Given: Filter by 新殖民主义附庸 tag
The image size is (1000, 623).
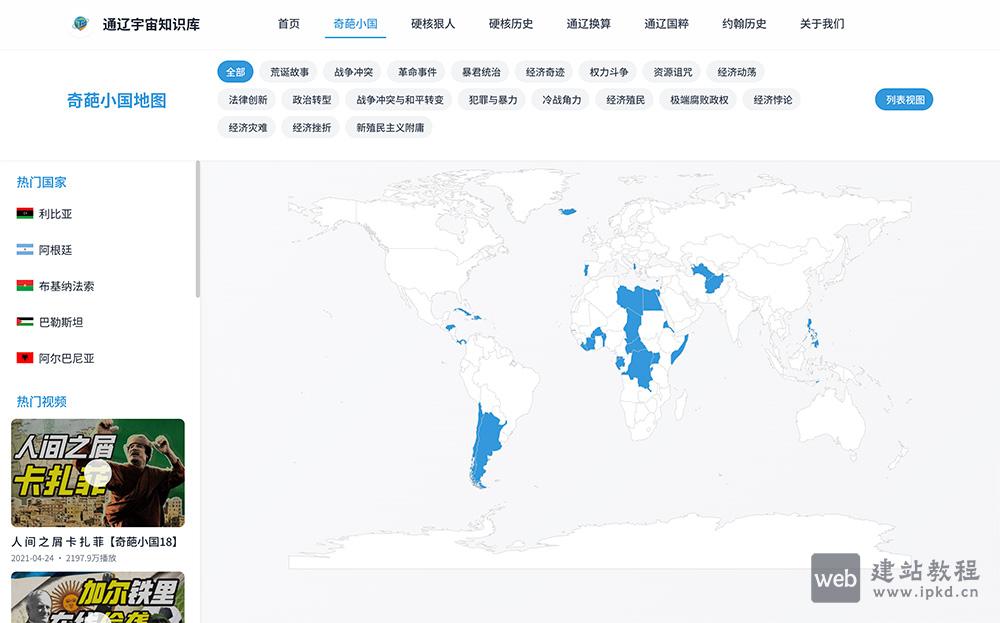Looking at the screenshot, I should 390,128.
